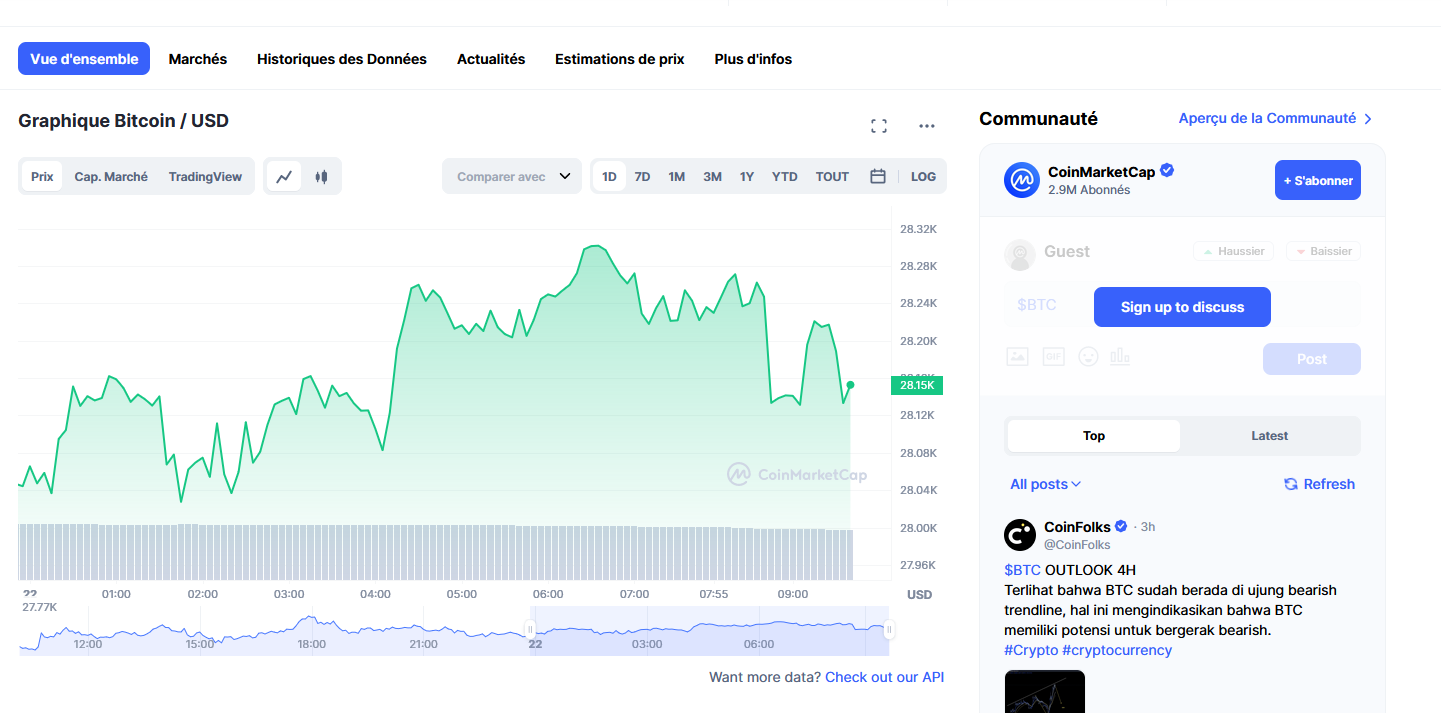1441x713 pixels.
Task: Set chart range to 1D
Action: (x=609, y=177)
